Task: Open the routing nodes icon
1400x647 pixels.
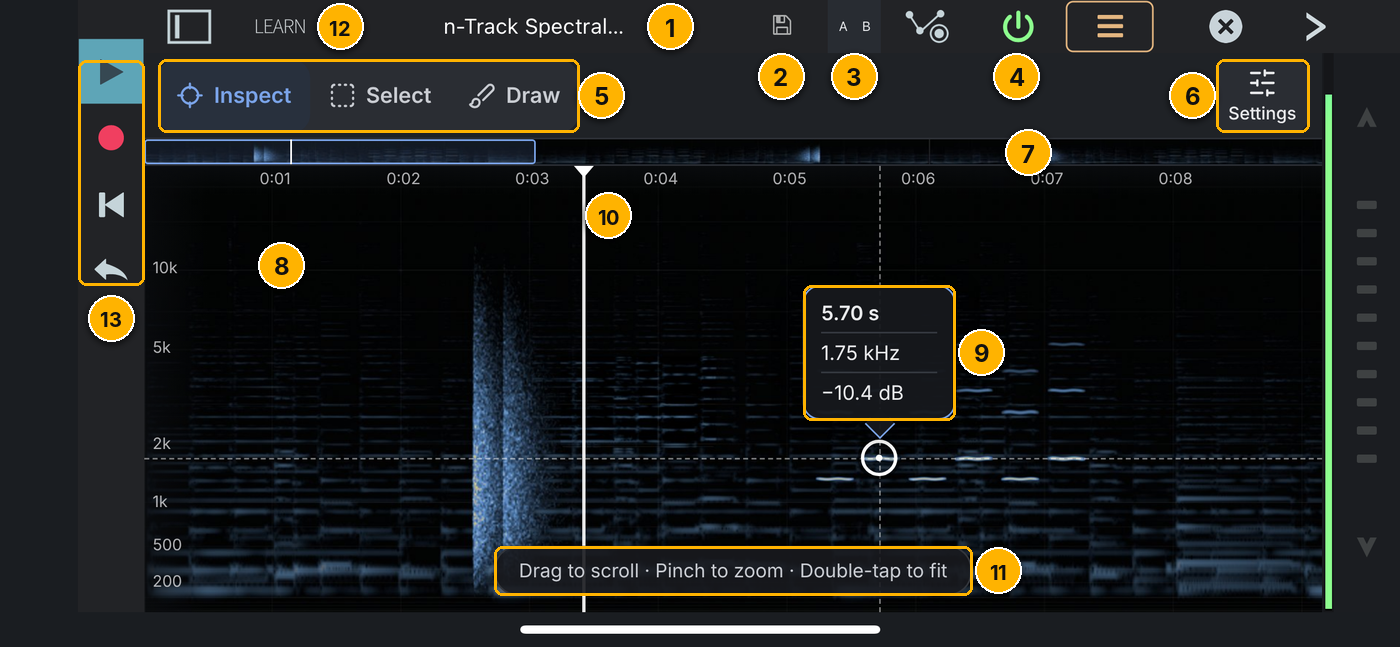Action: (x=928, y=27)
